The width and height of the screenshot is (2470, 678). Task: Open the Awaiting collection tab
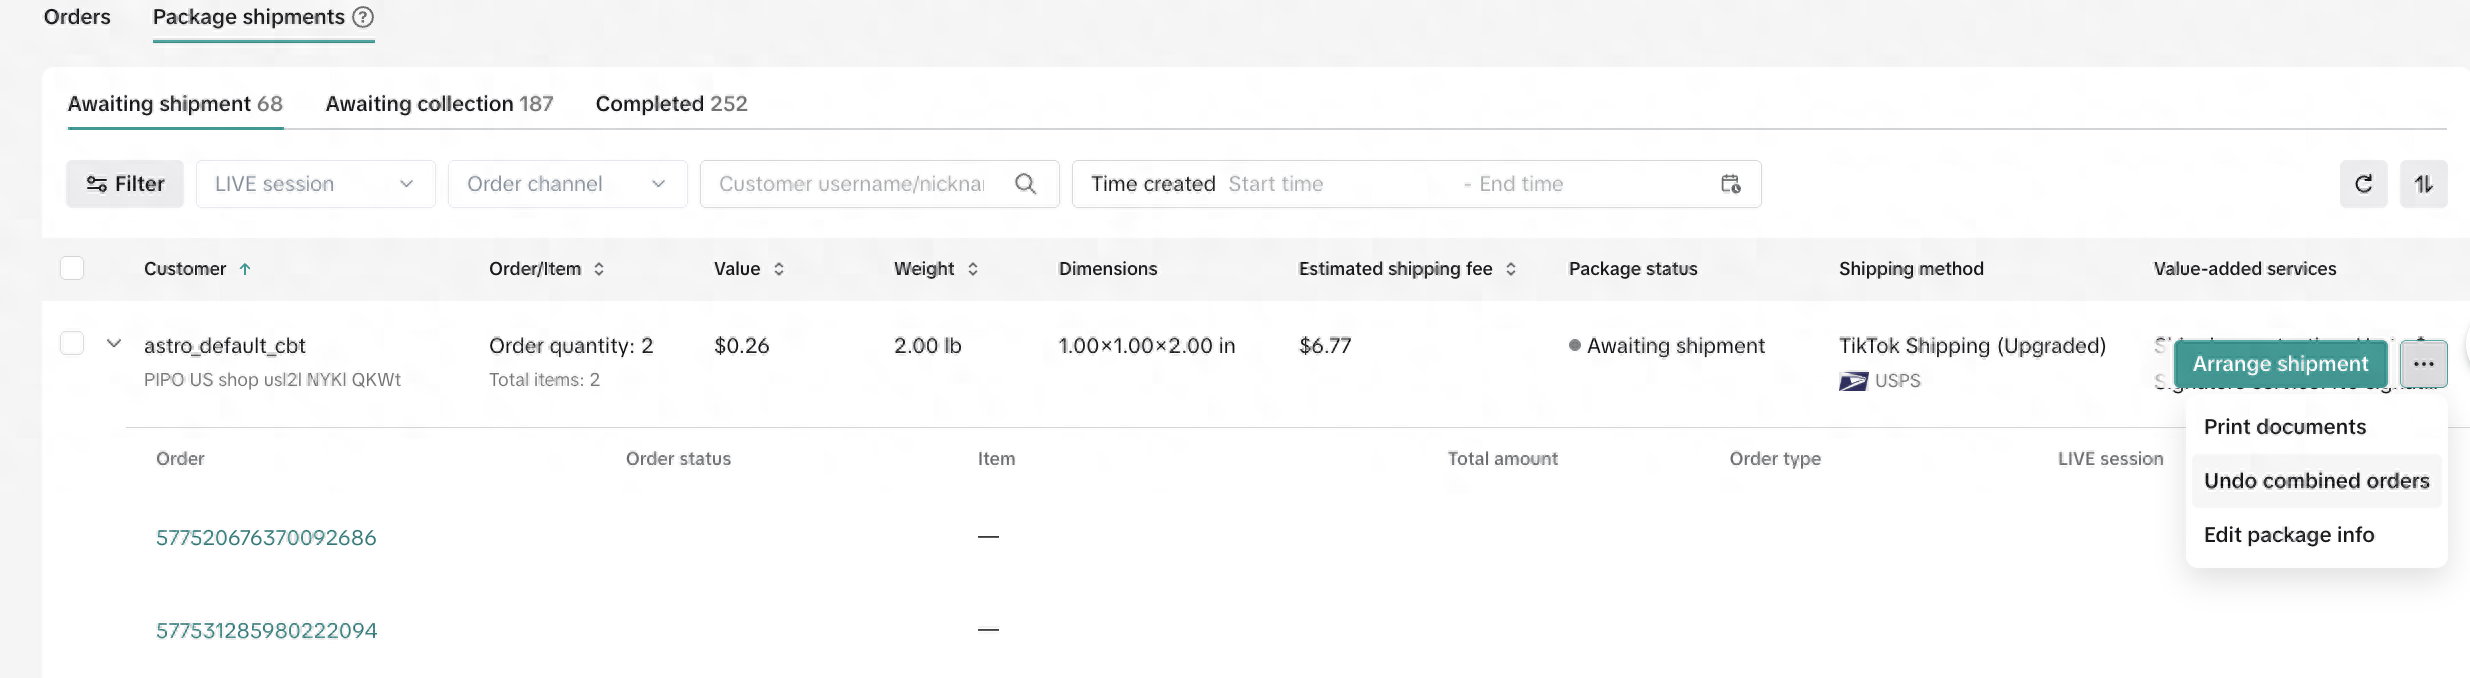(x=439, y=104)
